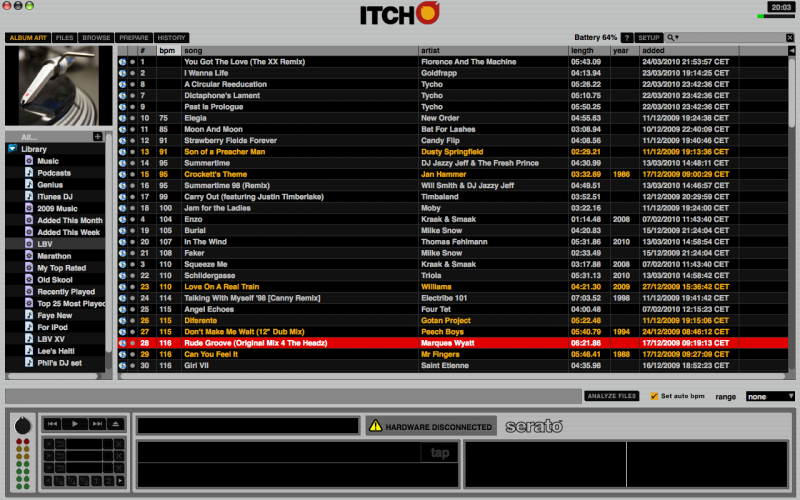Click the ANALYZE FILES button
This screenshot has height=500, width=800.
611,396
